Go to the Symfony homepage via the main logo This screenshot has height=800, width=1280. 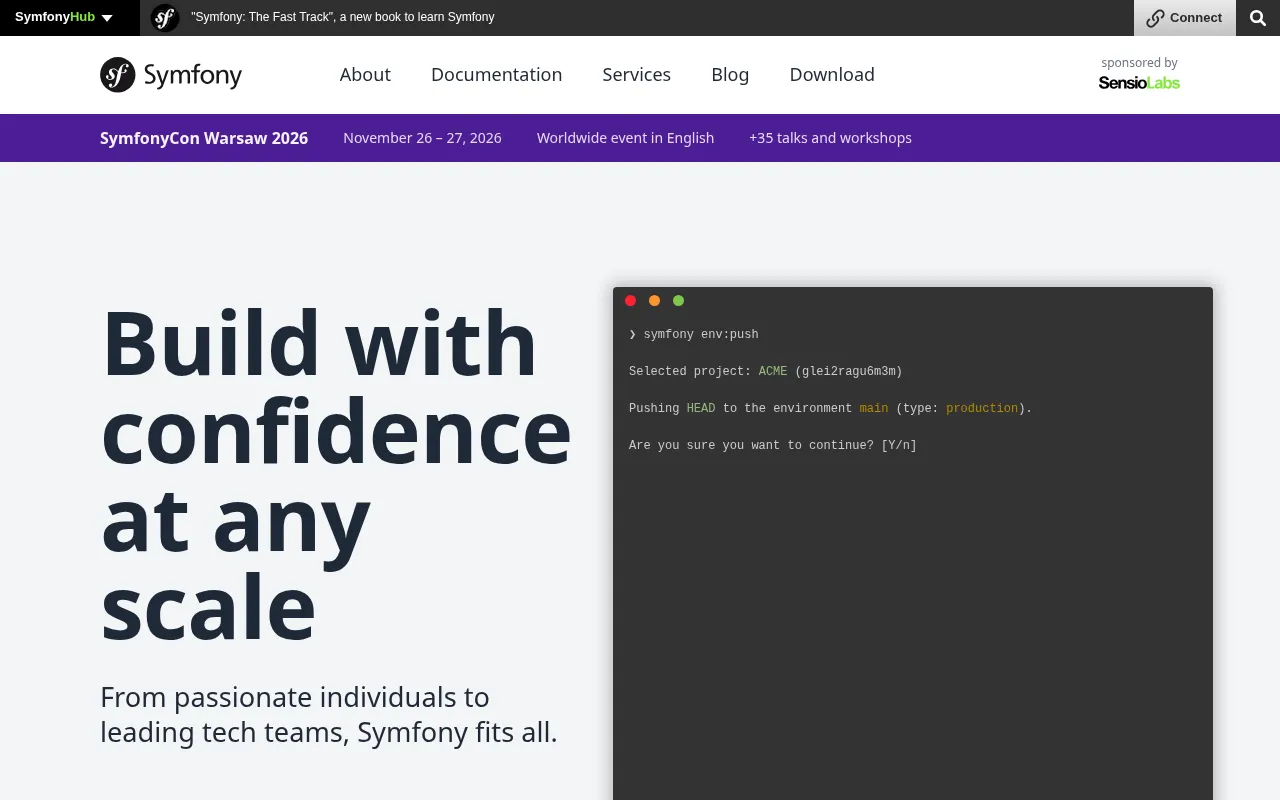click(x=171, y=75)
